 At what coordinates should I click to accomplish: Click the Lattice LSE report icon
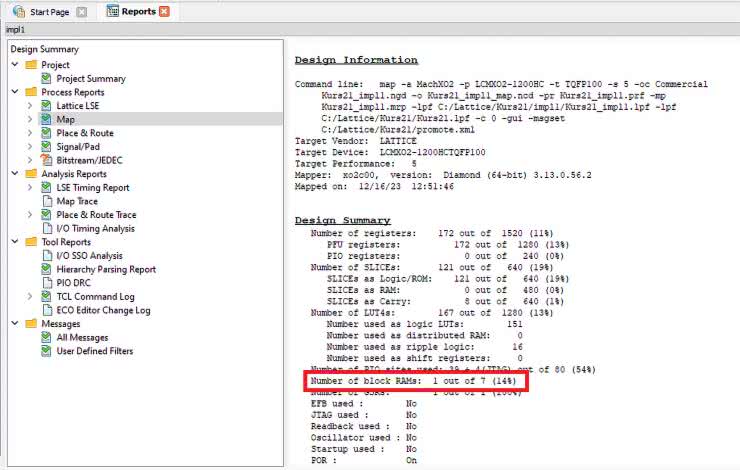(46, 105)
